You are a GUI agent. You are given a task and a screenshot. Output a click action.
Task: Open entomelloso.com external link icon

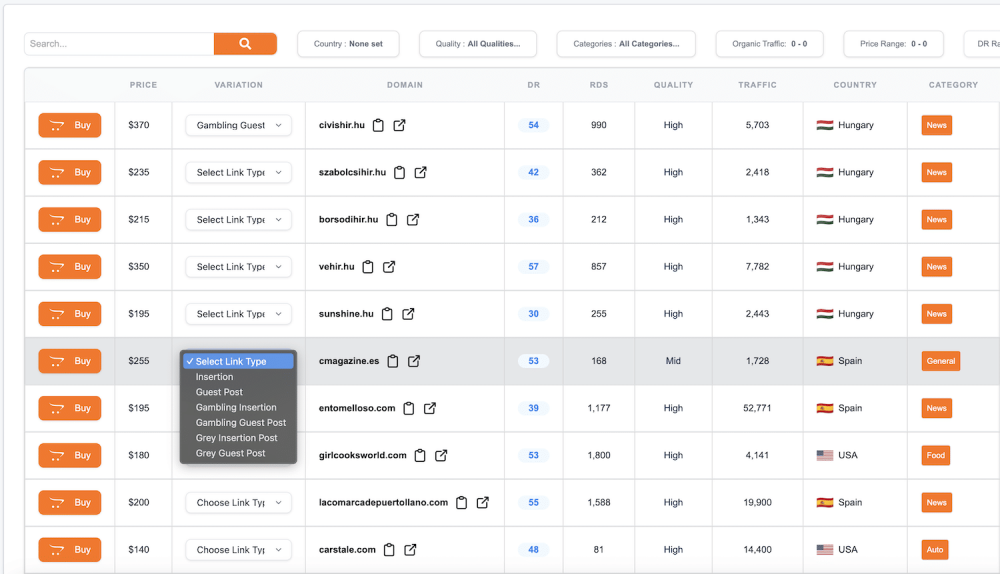point(430,408)
